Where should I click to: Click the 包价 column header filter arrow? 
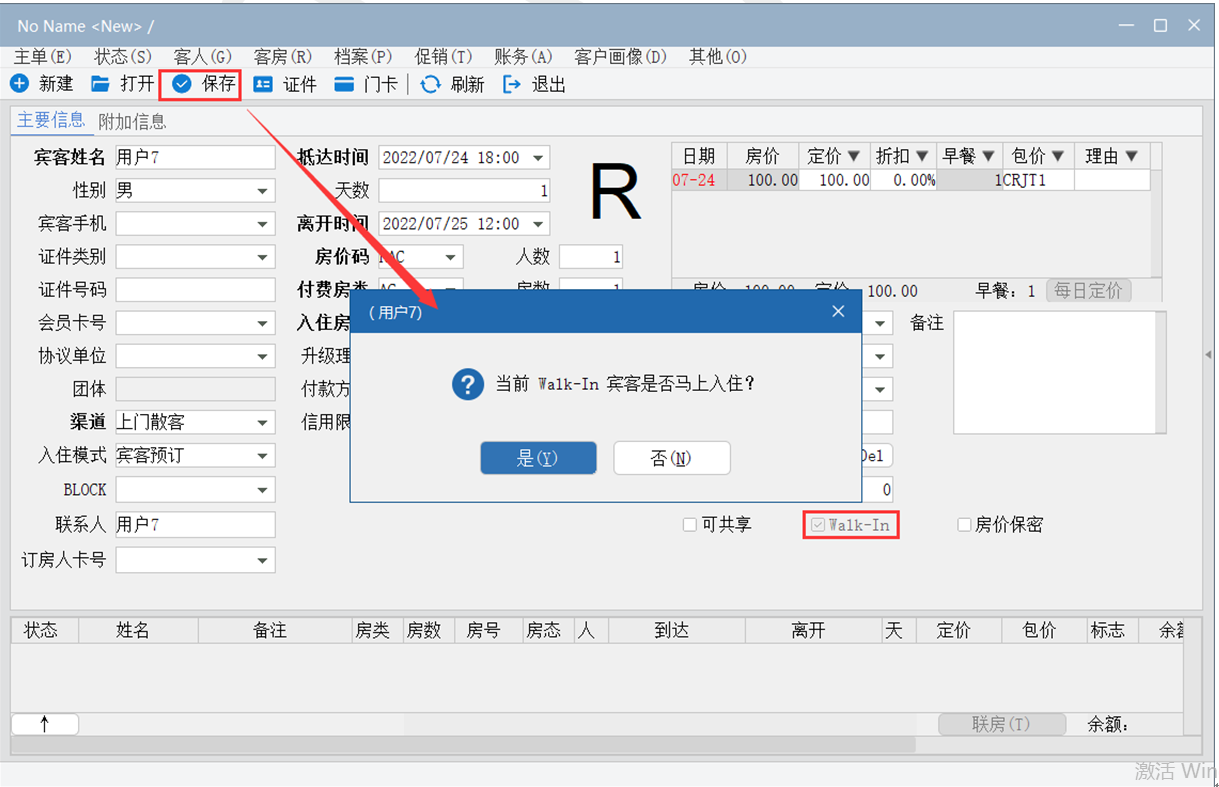pyautogui.click(x=1058, y=156)
